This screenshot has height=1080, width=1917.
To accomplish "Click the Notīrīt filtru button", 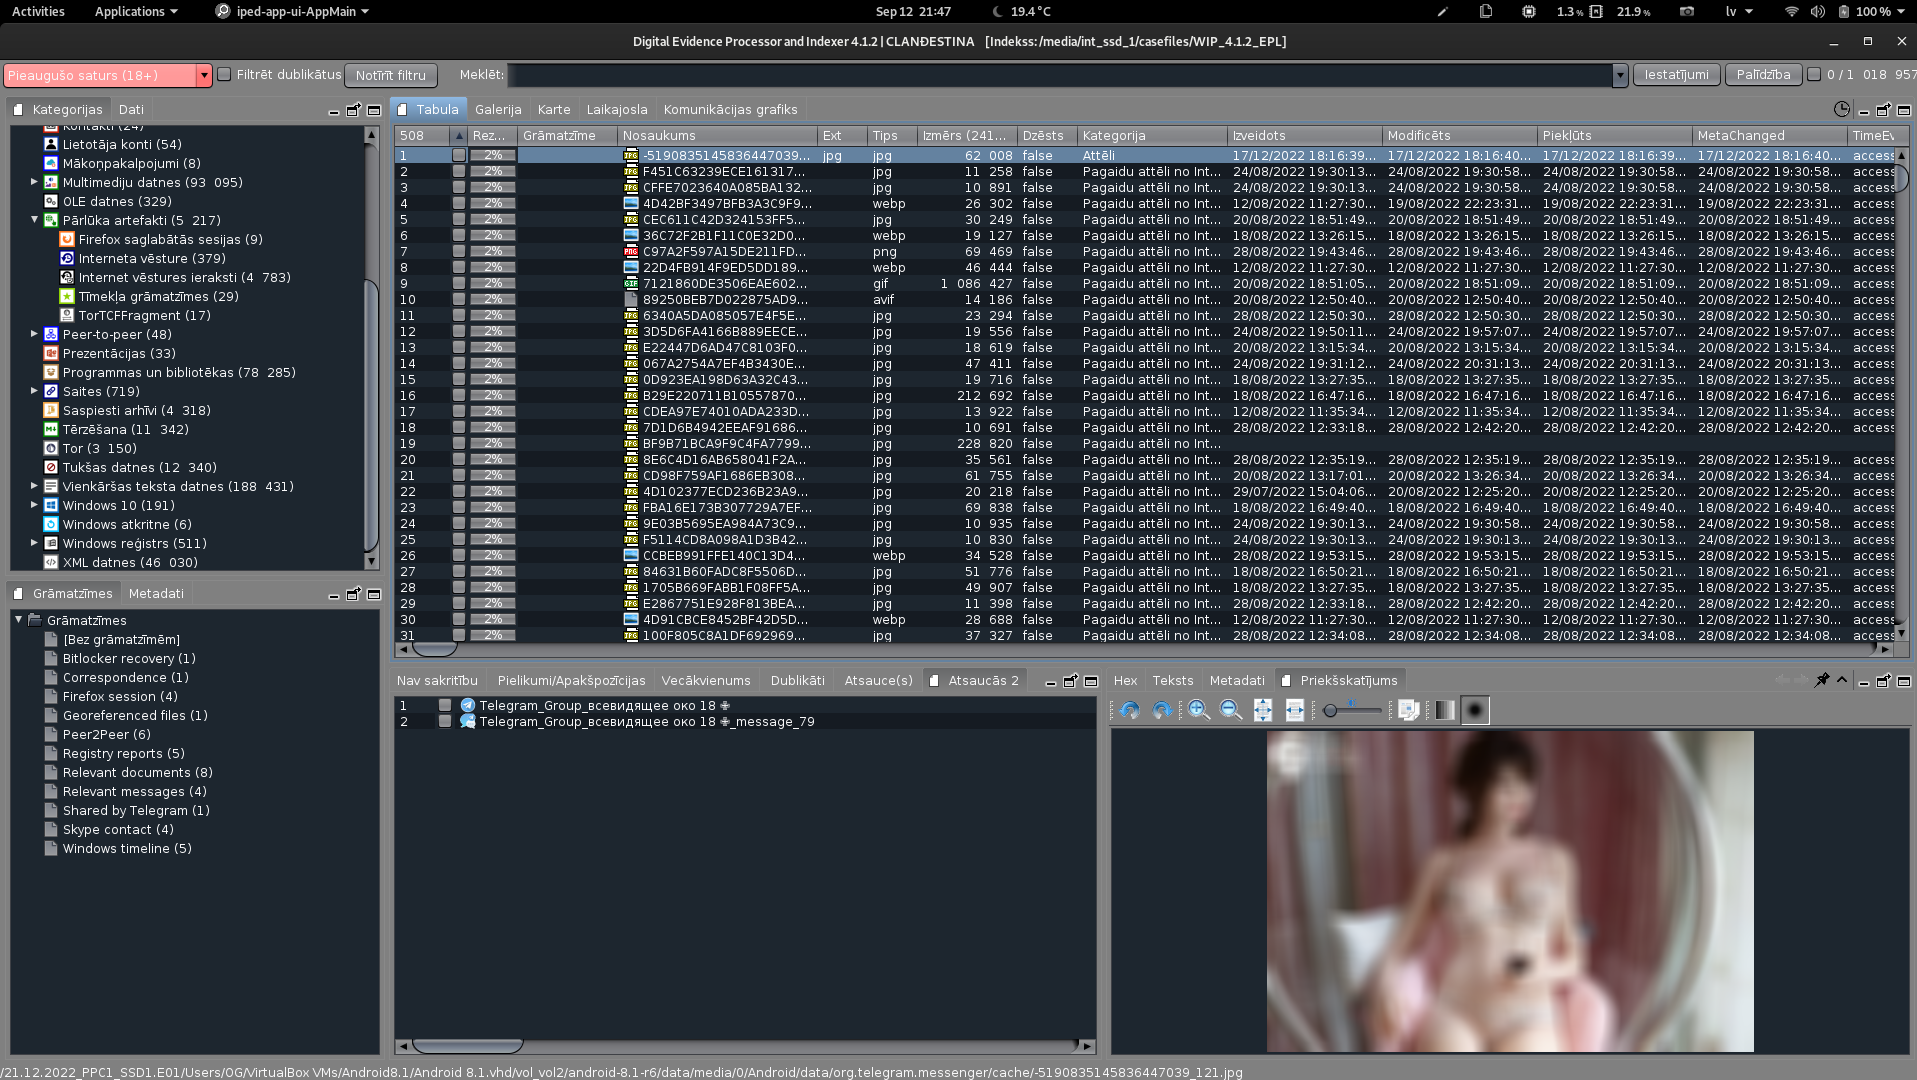I will pos(390,75).
